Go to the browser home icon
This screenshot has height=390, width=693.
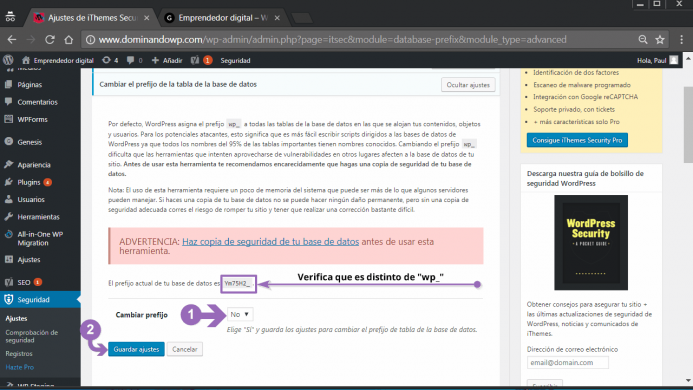point(69,40)
